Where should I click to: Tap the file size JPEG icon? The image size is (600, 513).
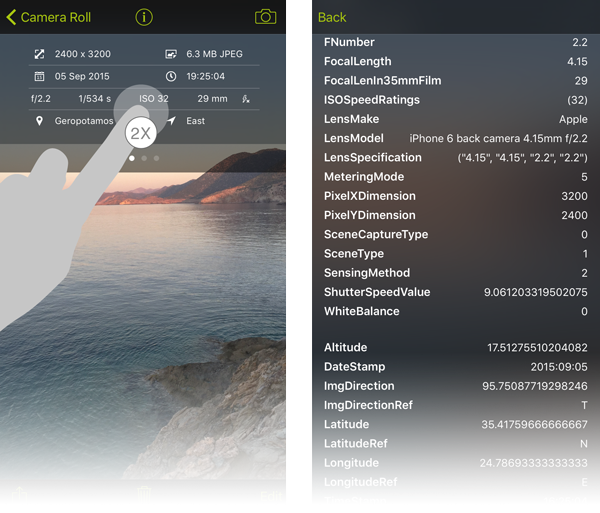(x=171, y=54)
